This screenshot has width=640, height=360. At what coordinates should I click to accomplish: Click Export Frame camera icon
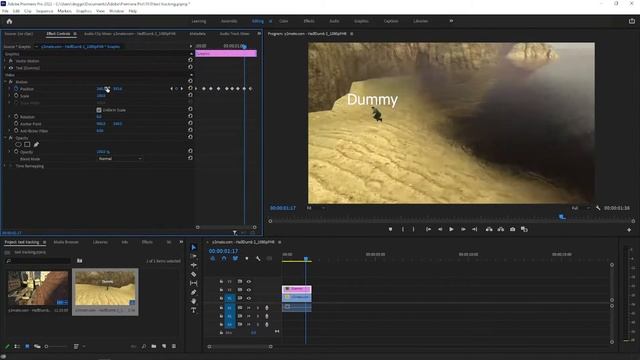513,229
